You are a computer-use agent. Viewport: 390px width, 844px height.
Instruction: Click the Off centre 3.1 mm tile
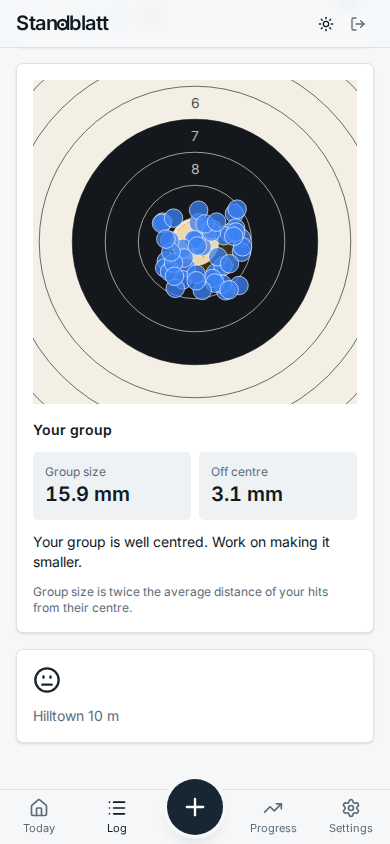[x=278, y=486]
